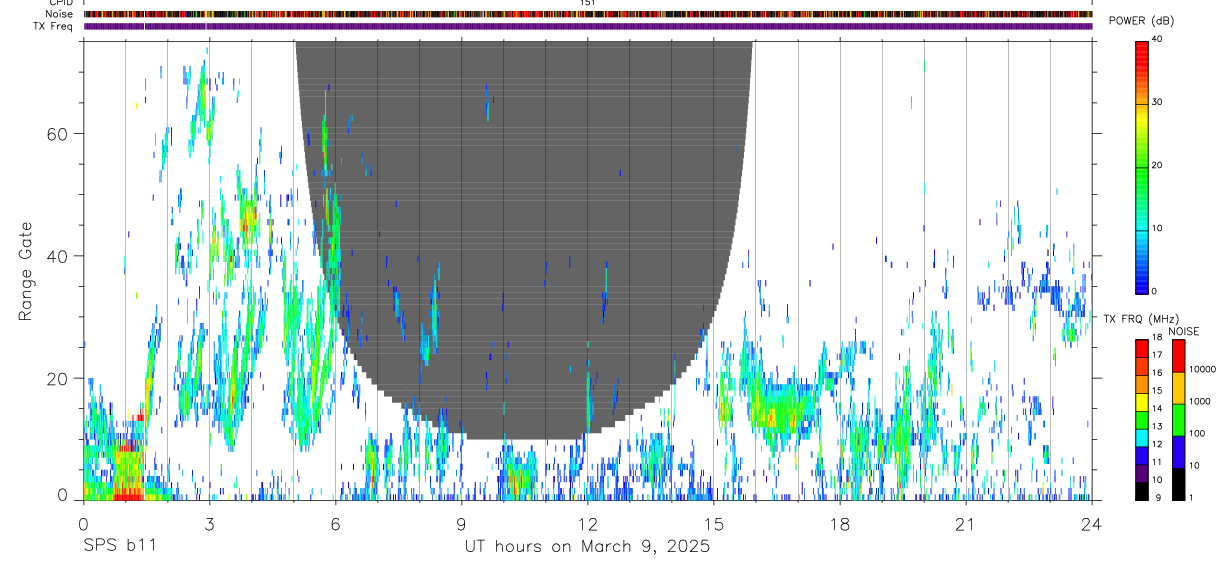Click the '100' label on the NOISE scale
The width and height of the screenshot is (1228, 567).
(1197, 433)
